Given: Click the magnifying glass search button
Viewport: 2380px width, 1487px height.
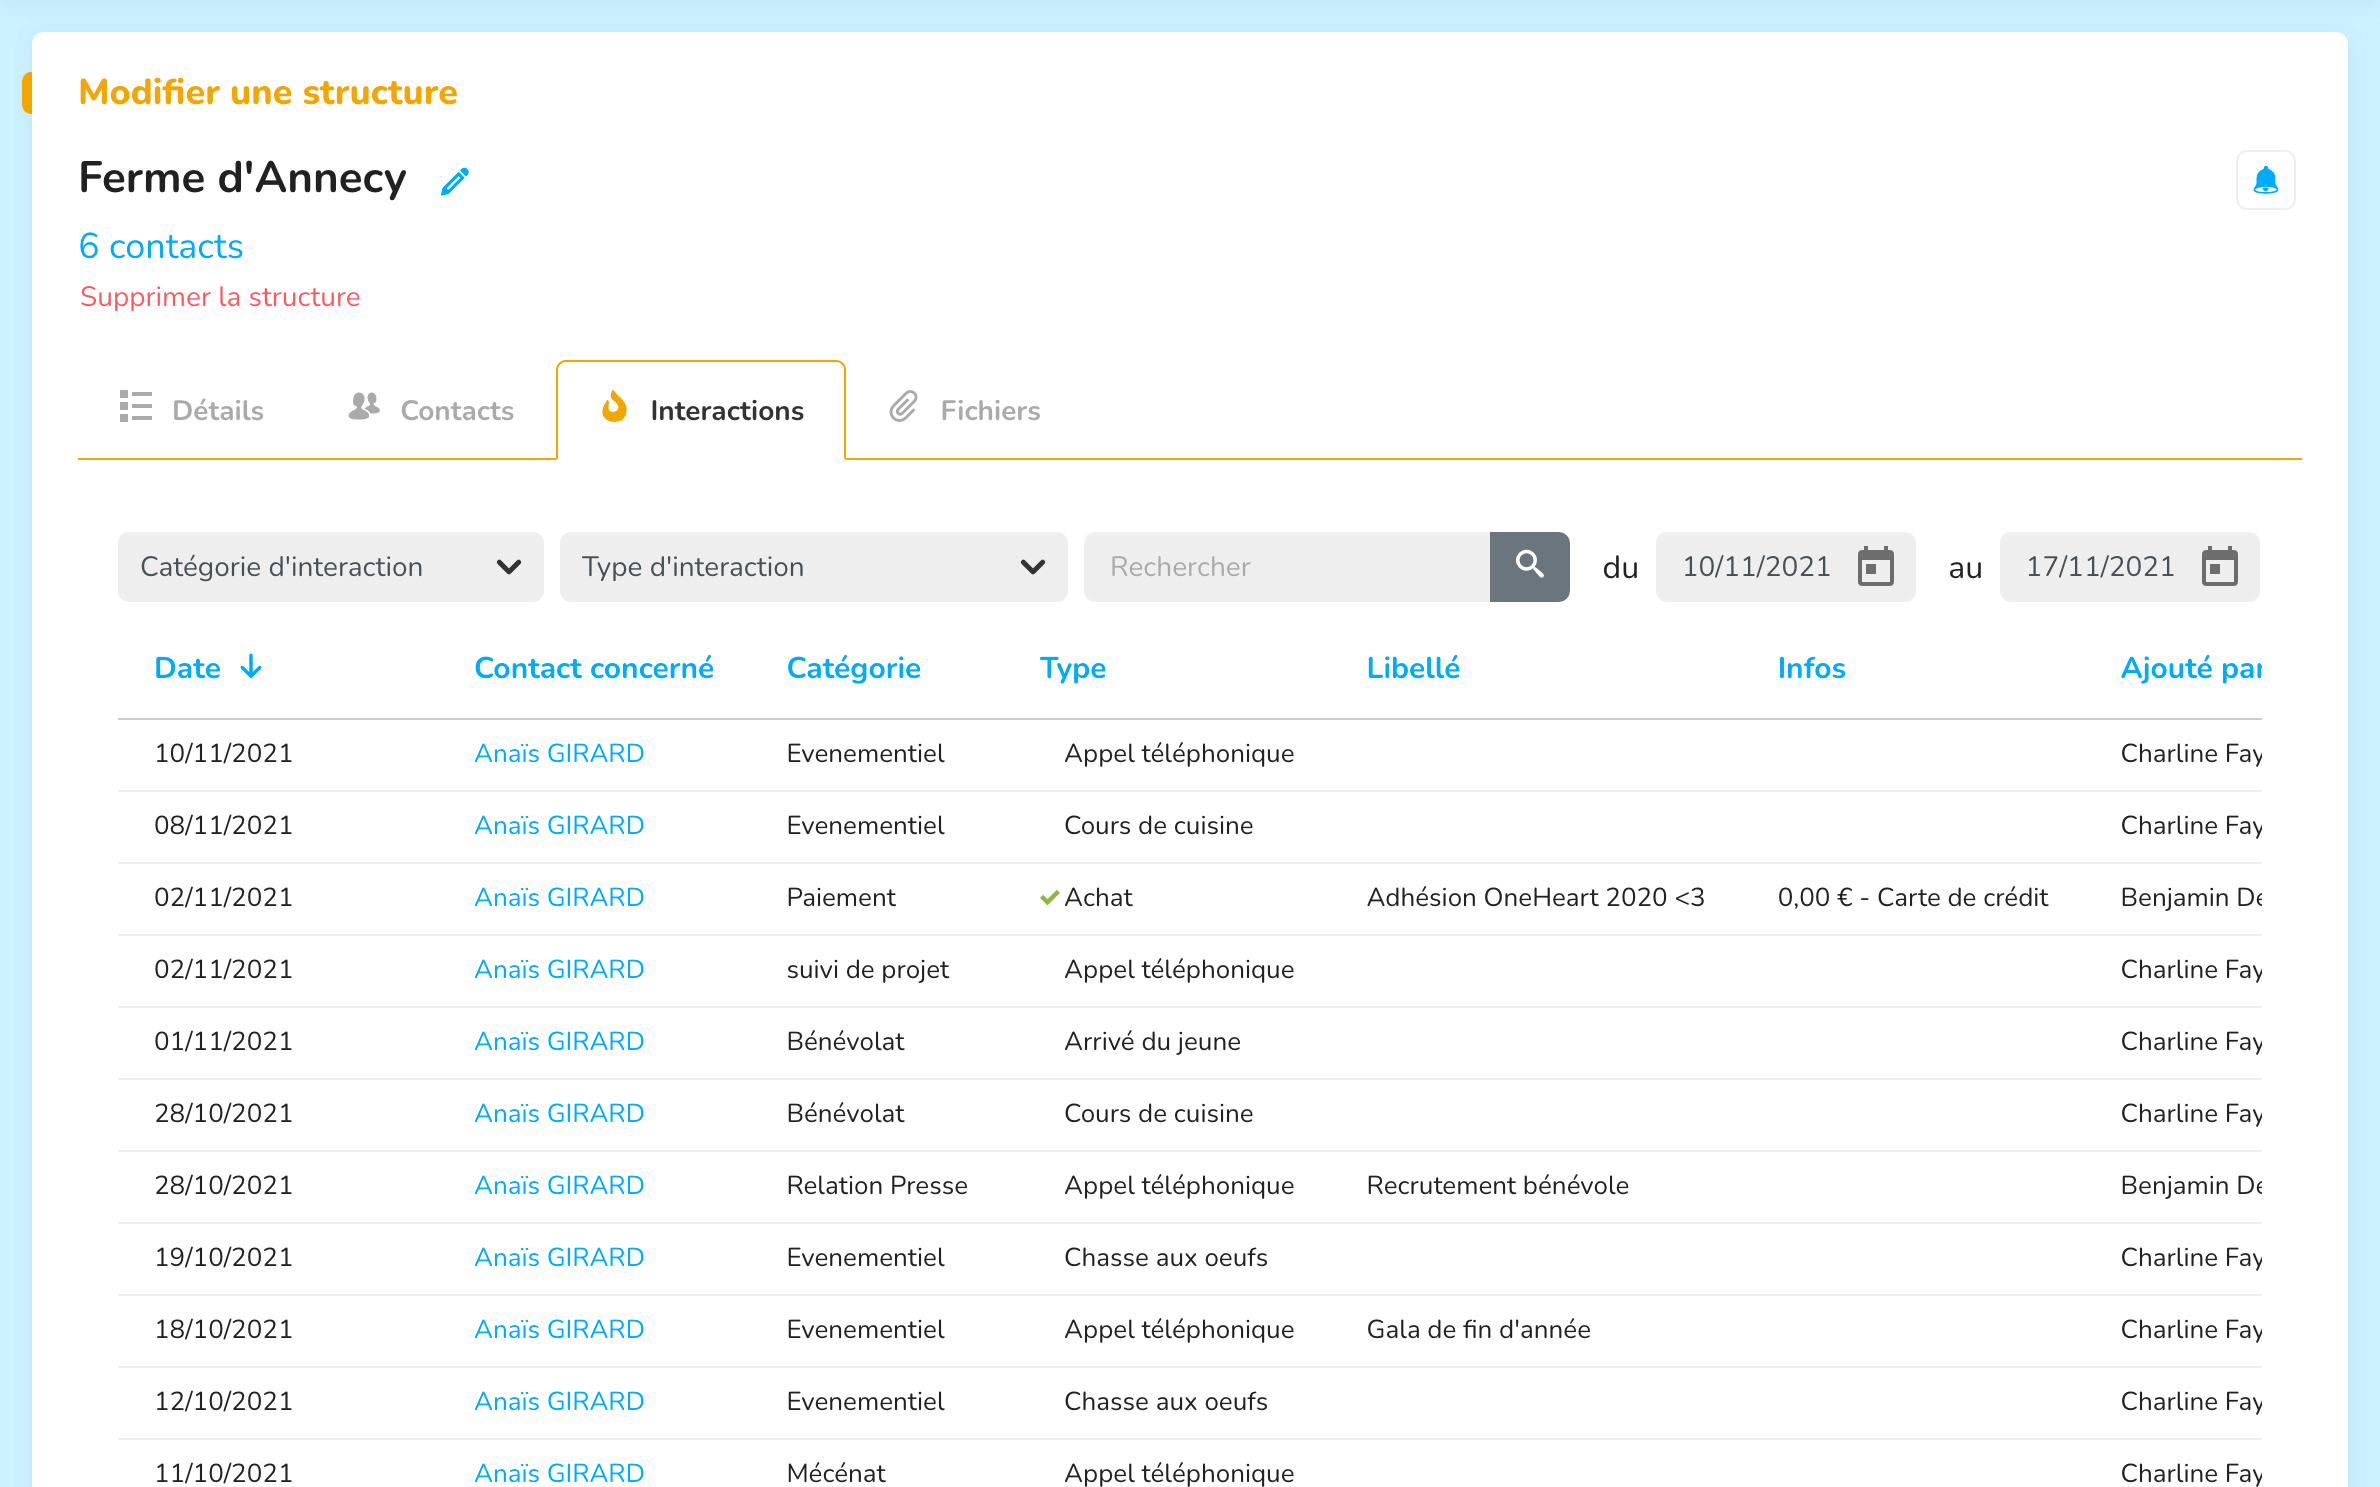Looking at the screenshot, I should pos(1529,566).
